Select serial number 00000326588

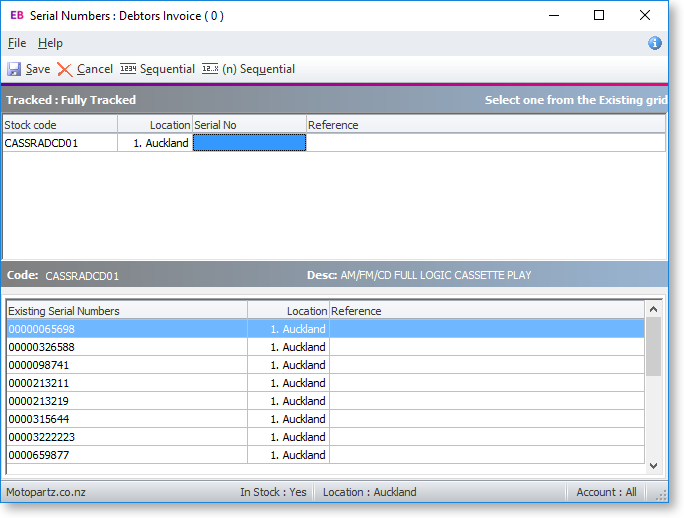(42, 347)
